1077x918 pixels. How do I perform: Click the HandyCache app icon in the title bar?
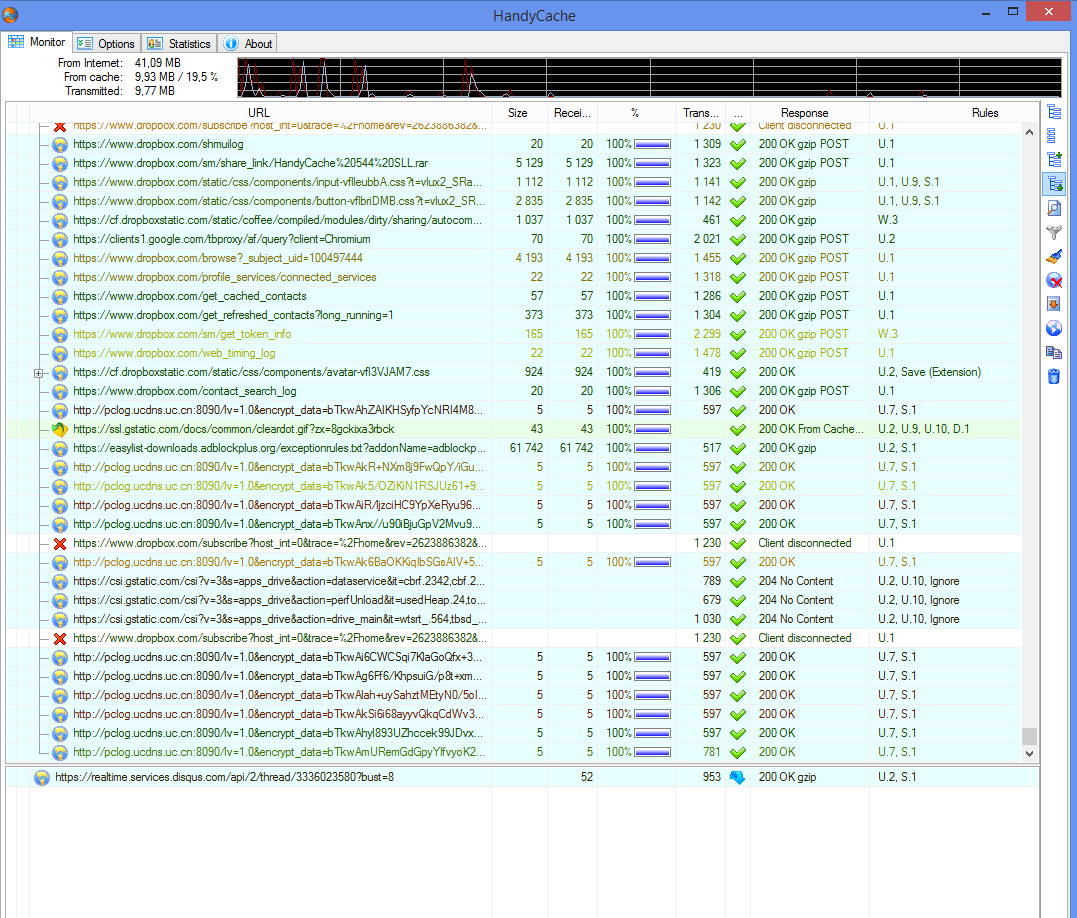[x=10, y=14]
